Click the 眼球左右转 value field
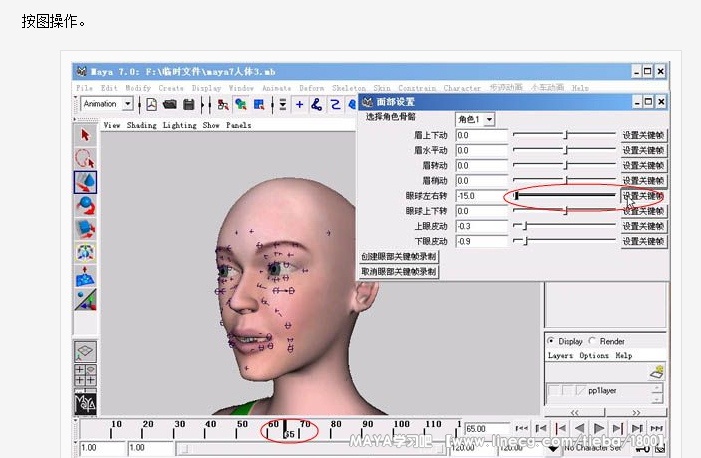The image size is (701, 458). (x=481, y=196)
